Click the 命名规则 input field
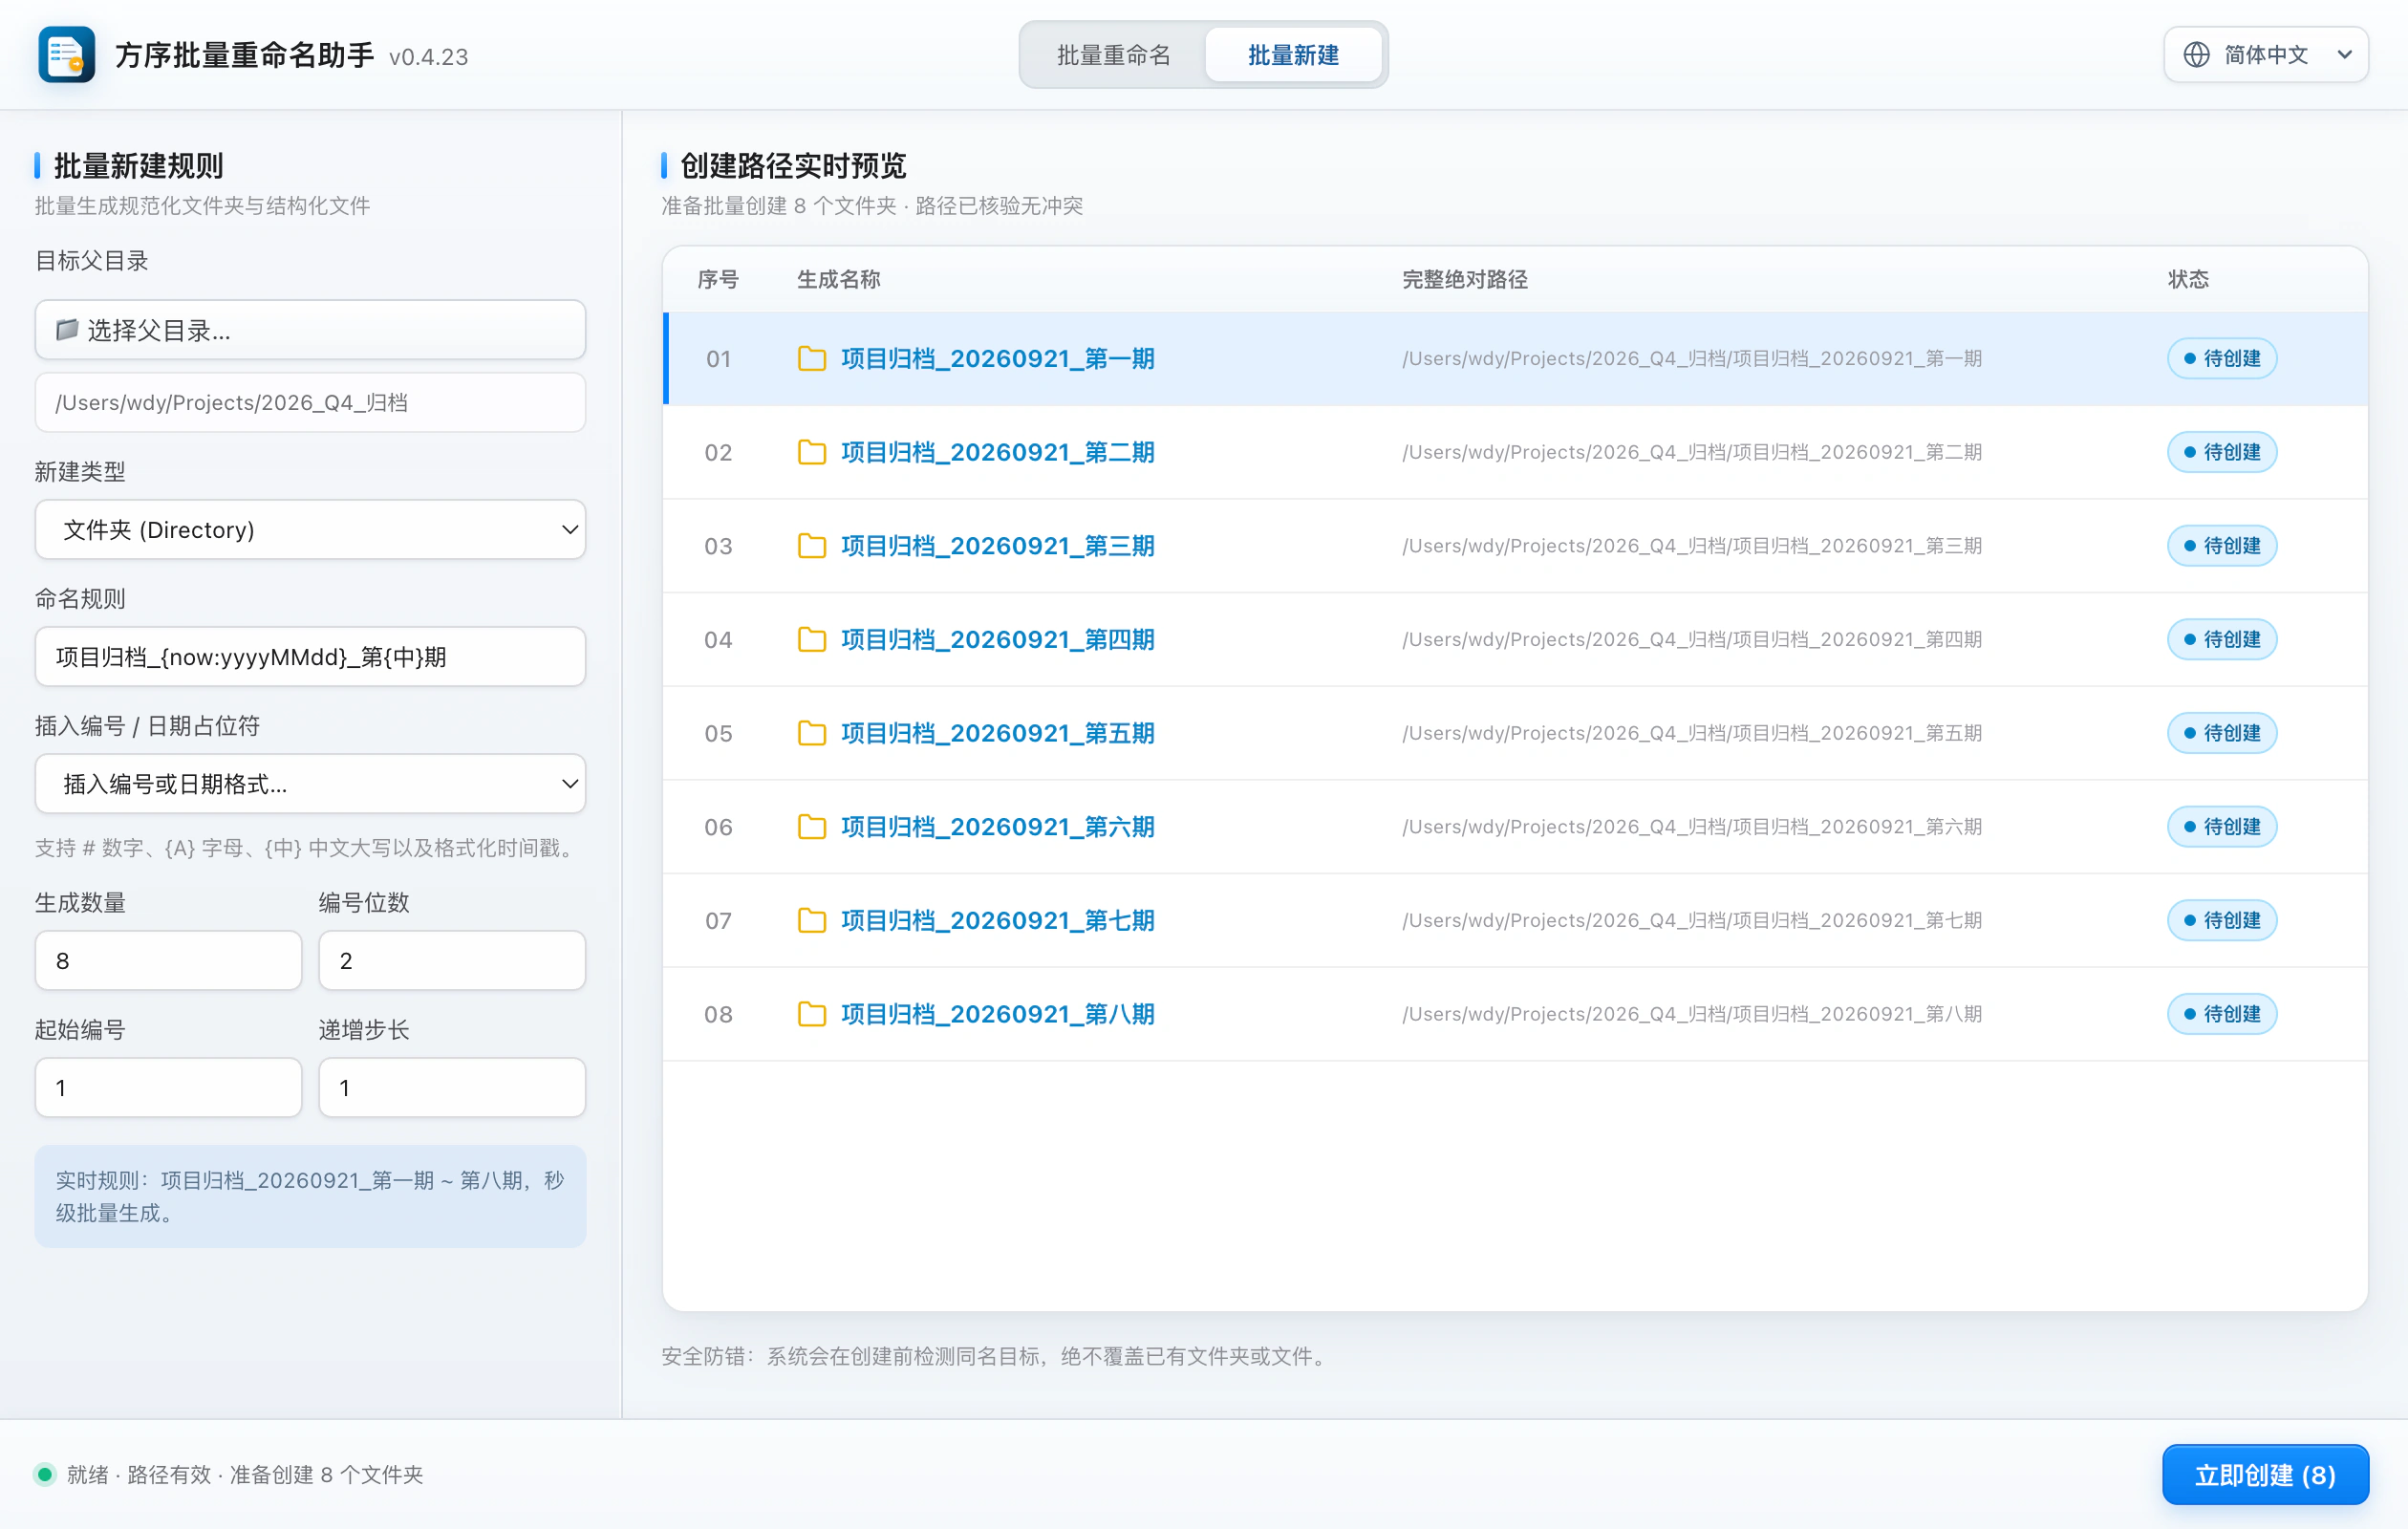 click(x=310, y=657)
